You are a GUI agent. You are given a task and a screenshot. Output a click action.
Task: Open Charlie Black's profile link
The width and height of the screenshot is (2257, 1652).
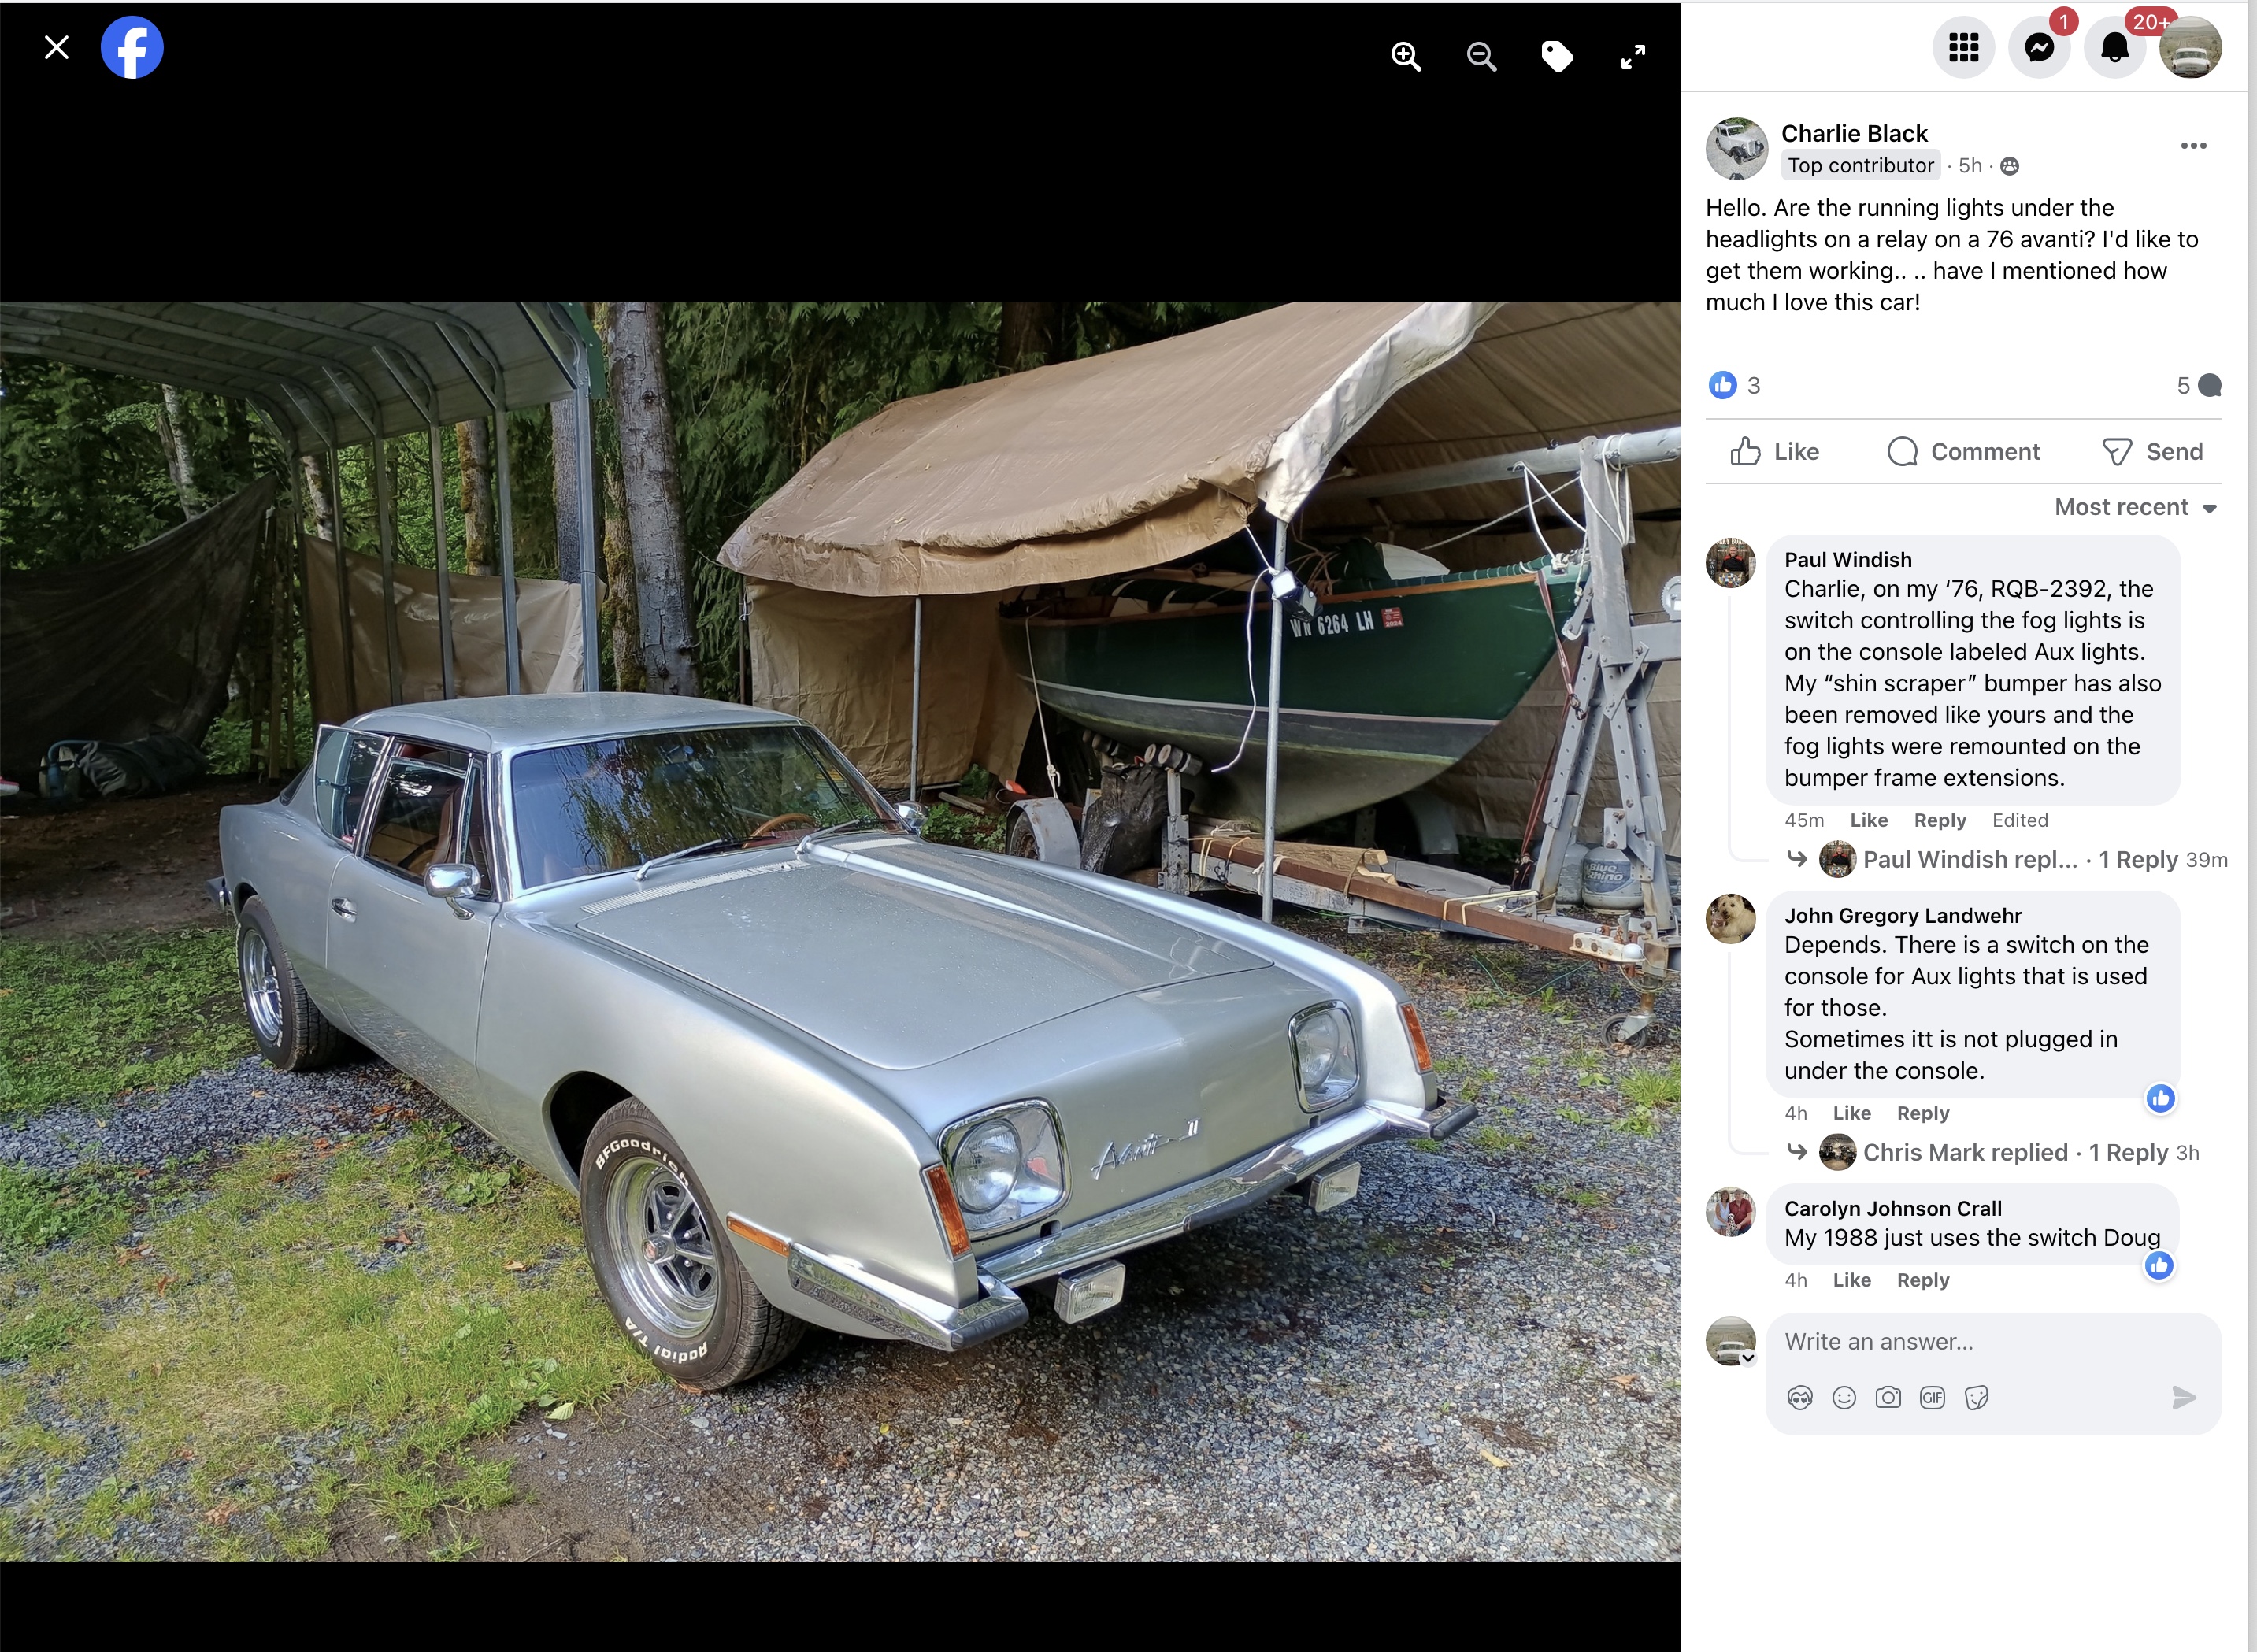pos(1854,134)
